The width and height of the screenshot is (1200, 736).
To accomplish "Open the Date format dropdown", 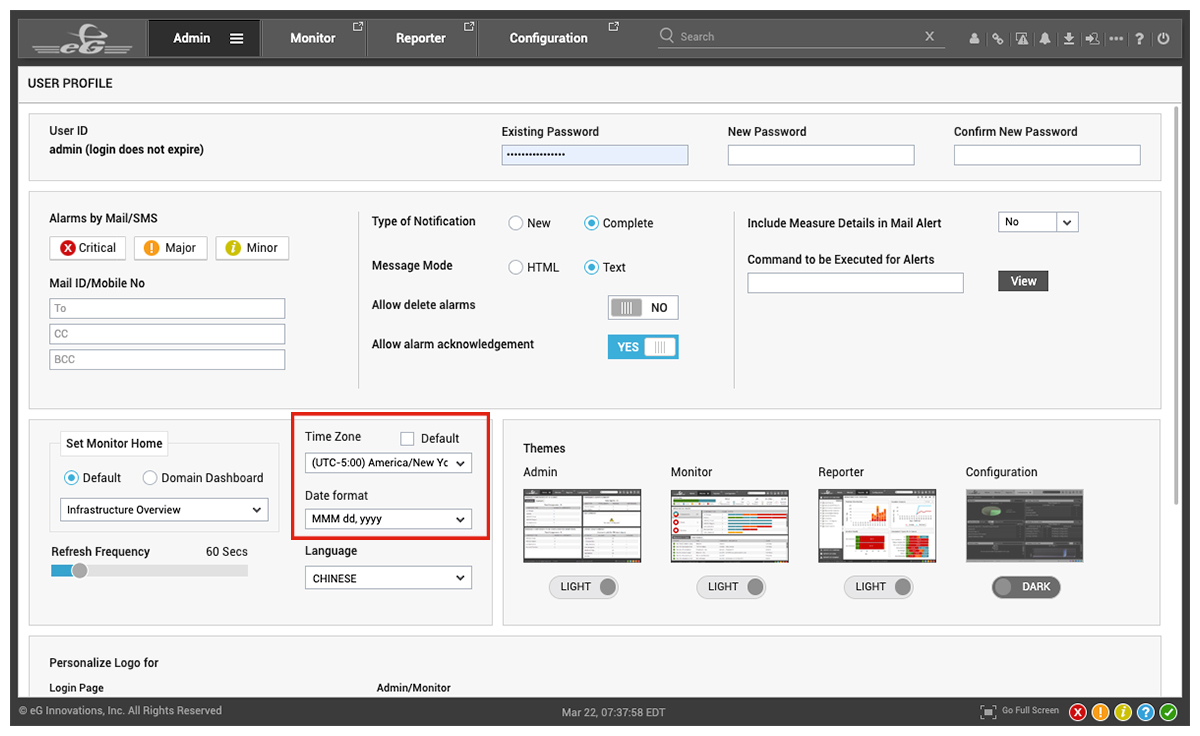I will click(388, 519).
